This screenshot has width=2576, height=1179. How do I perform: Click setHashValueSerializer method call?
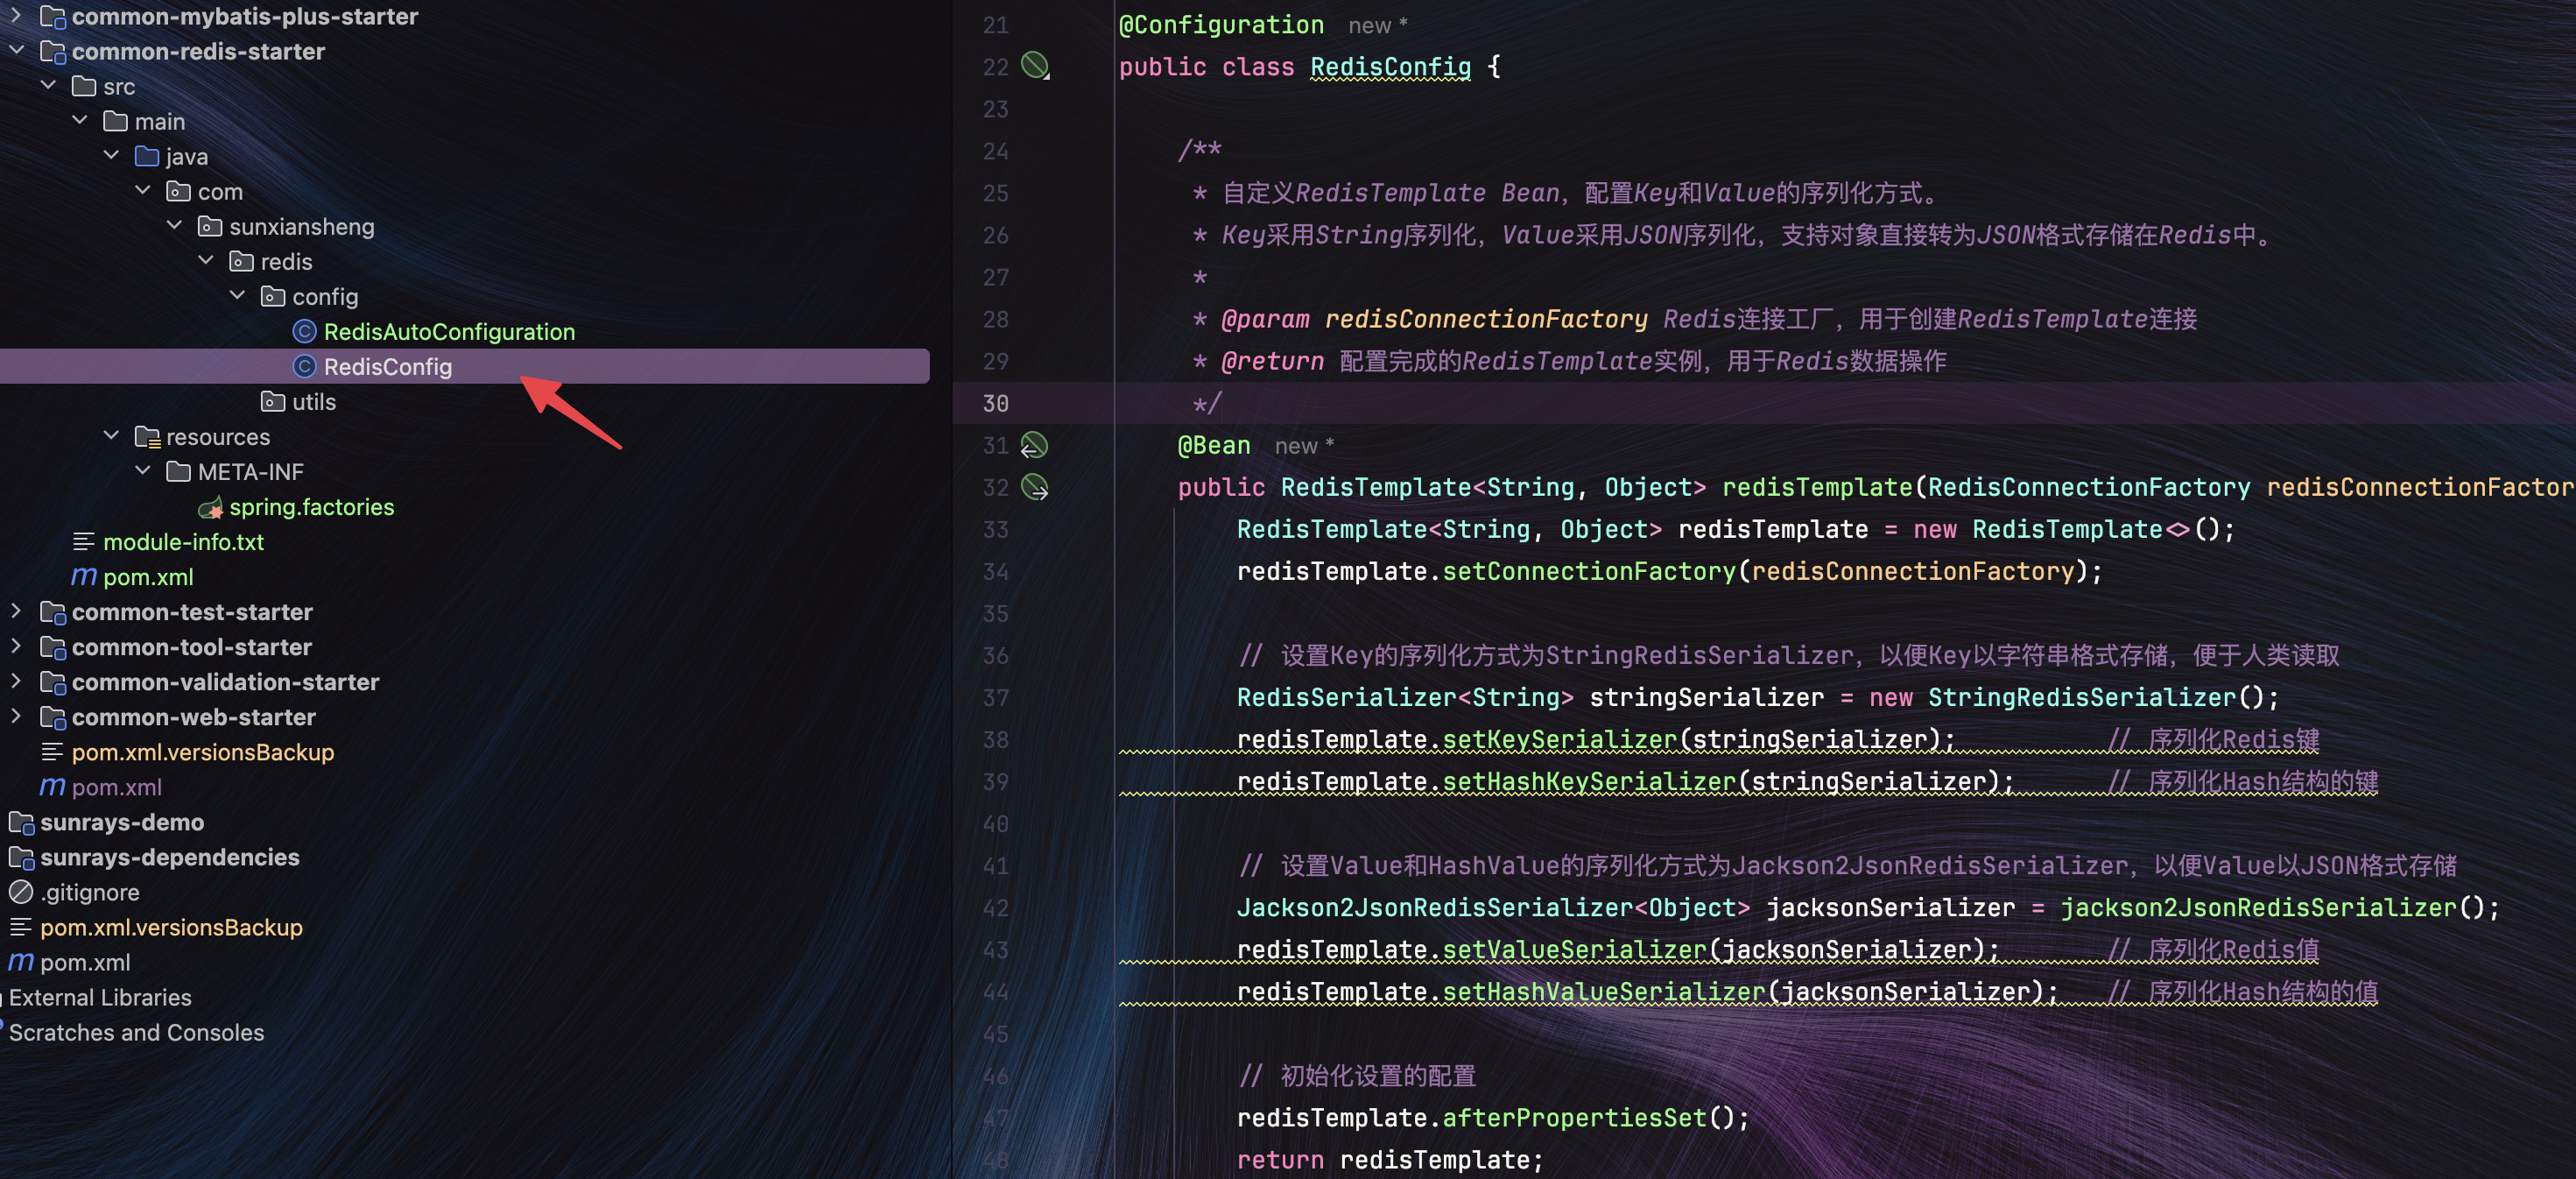pos(1604,991)
